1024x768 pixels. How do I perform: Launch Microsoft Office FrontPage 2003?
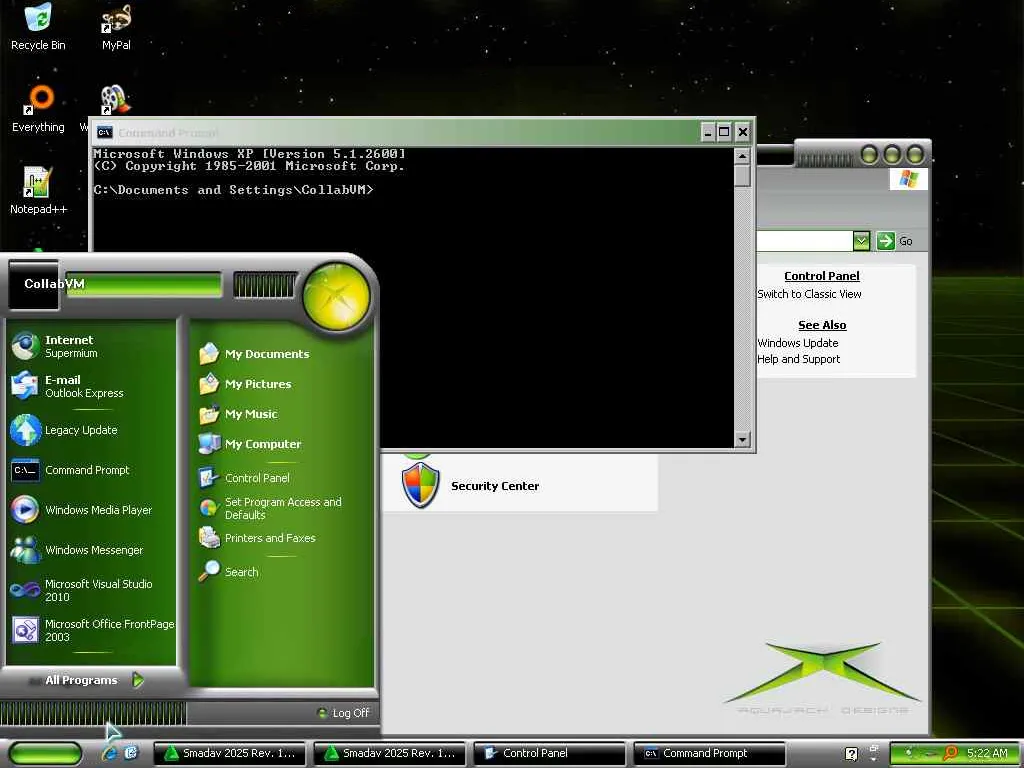tap(91, 630)
